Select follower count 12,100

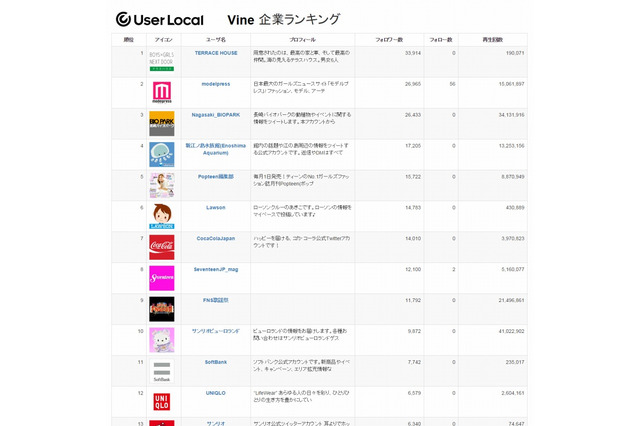coord(413,269)
